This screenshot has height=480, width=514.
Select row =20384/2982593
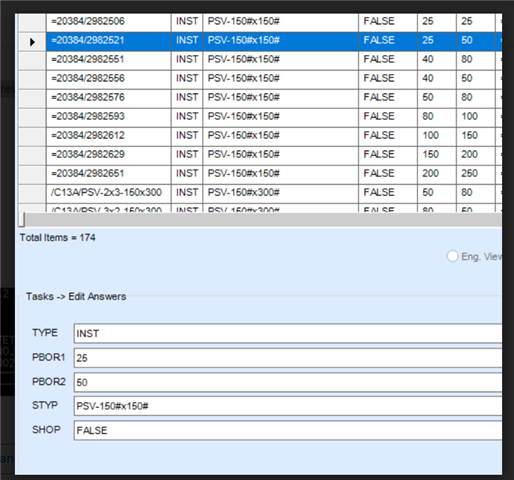point(260,117)
